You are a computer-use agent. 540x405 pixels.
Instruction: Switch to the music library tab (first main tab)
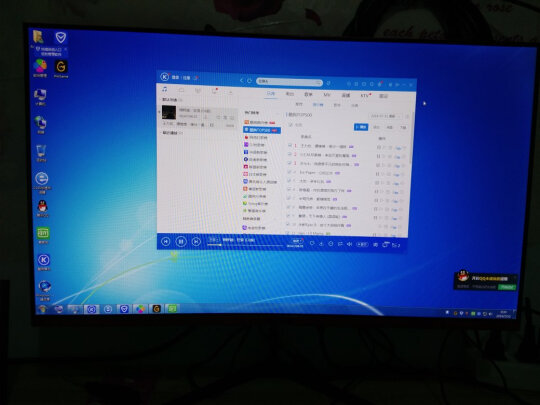271,94
